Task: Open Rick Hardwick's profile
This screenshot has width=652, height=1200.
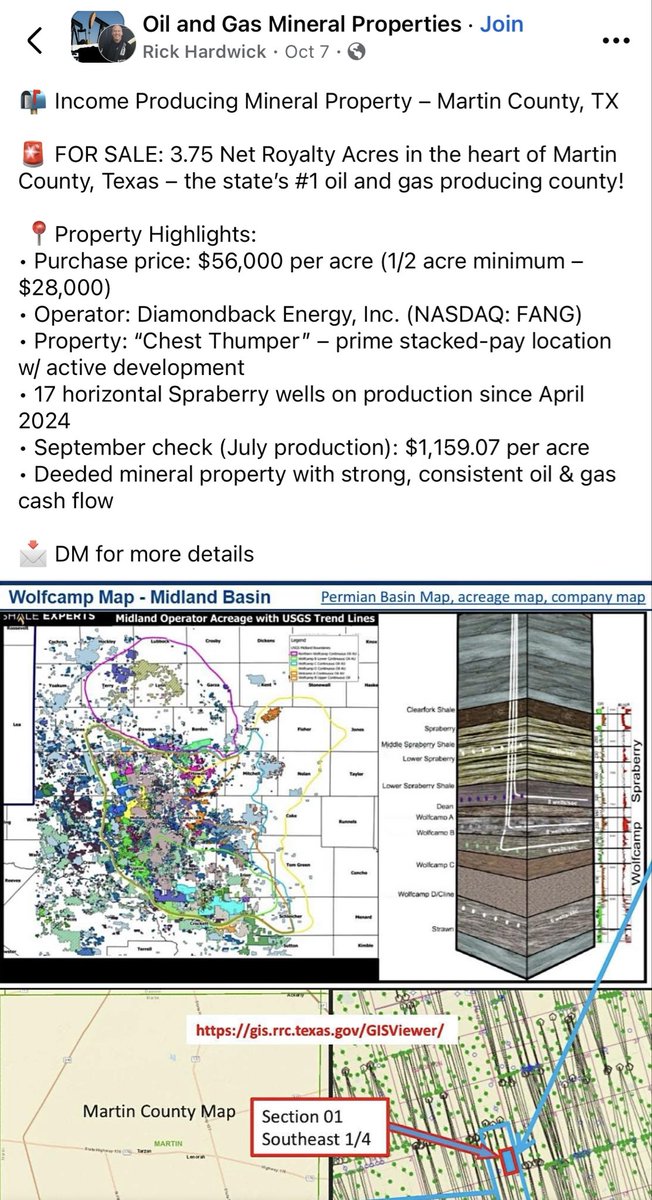Action: pos(205,51)
